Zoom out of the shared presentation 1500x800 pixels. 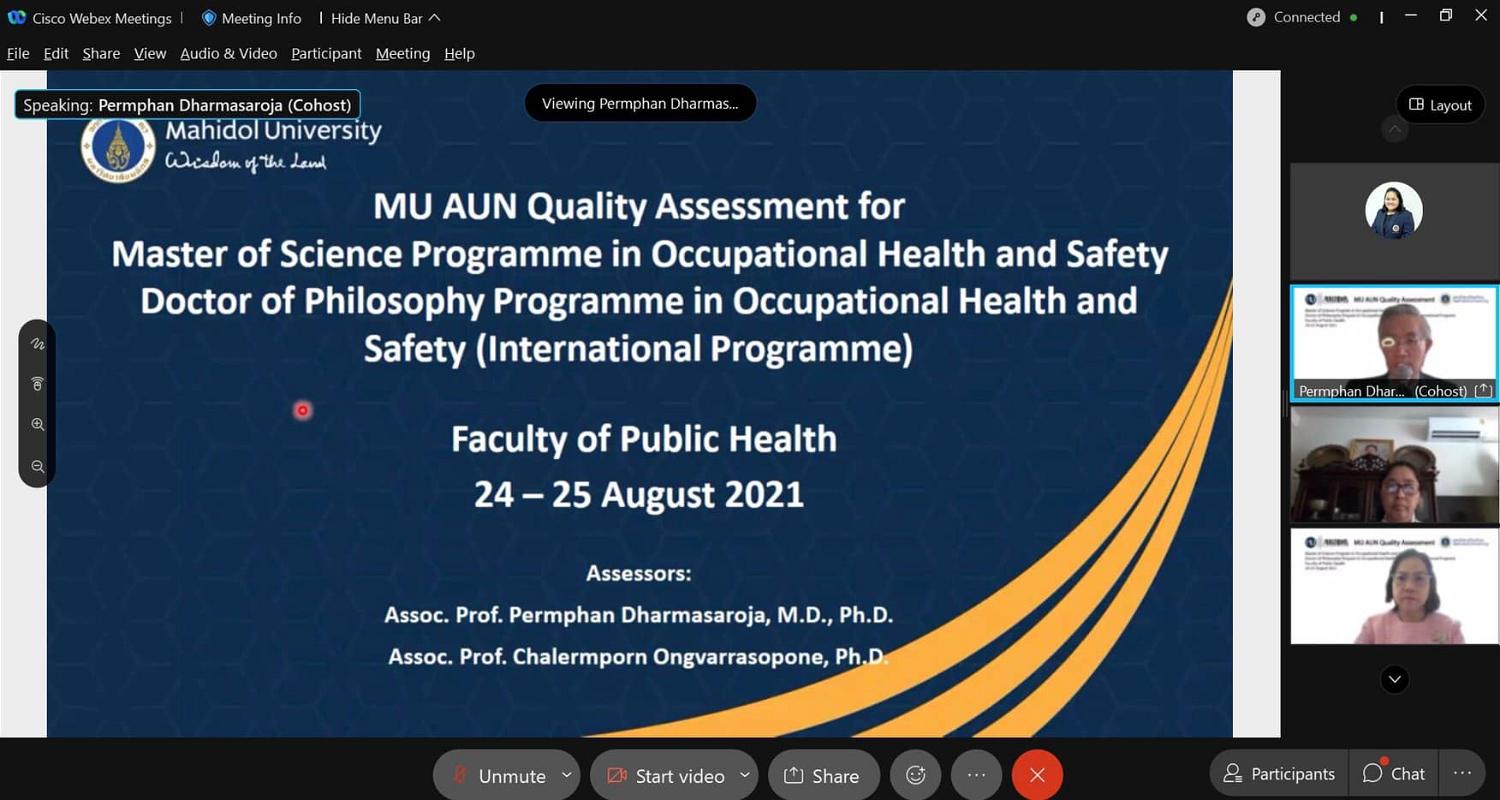coord(38,466)
